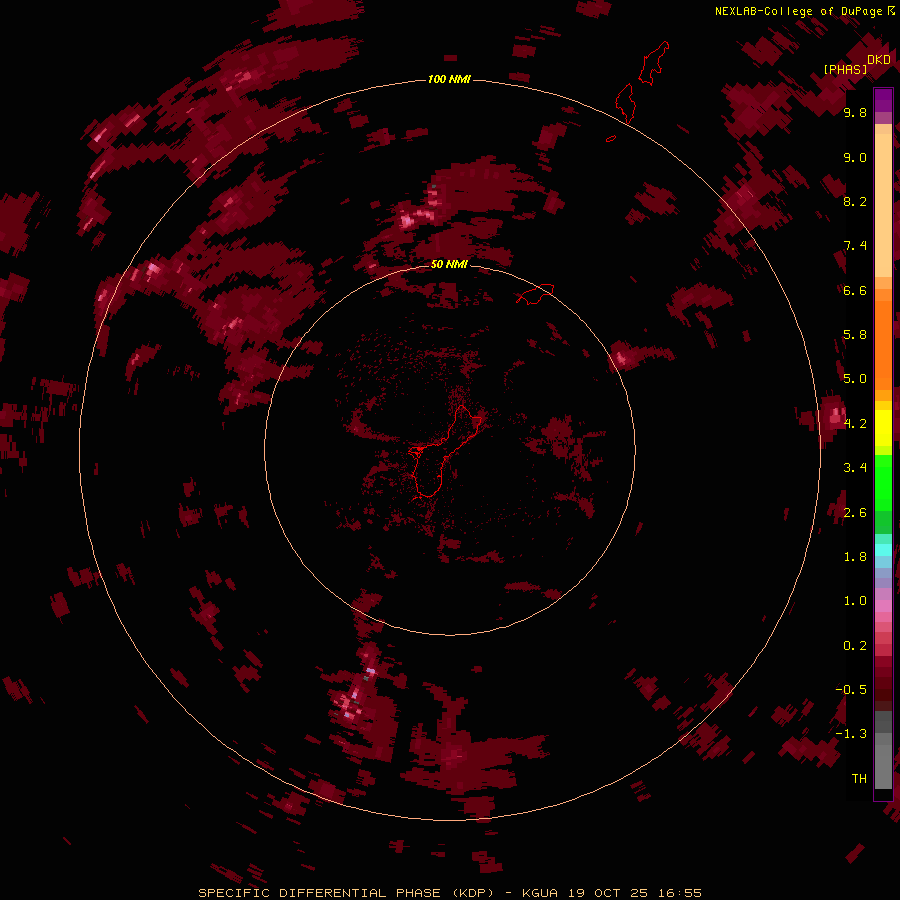
Task: Click the 2.6 value on color scale
Action: [855, 512]
